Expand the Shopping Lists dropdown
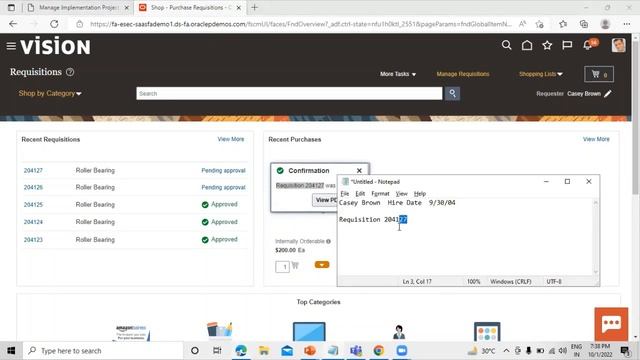 pos(541,74)
